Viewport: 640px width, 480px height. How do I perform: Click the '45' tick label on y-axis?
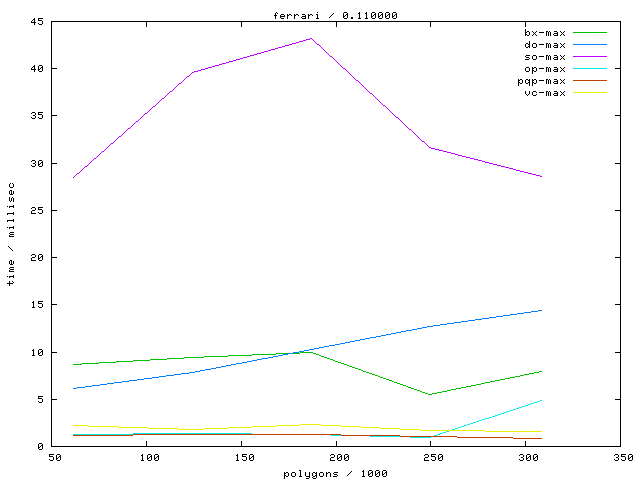tap(36, 21)
